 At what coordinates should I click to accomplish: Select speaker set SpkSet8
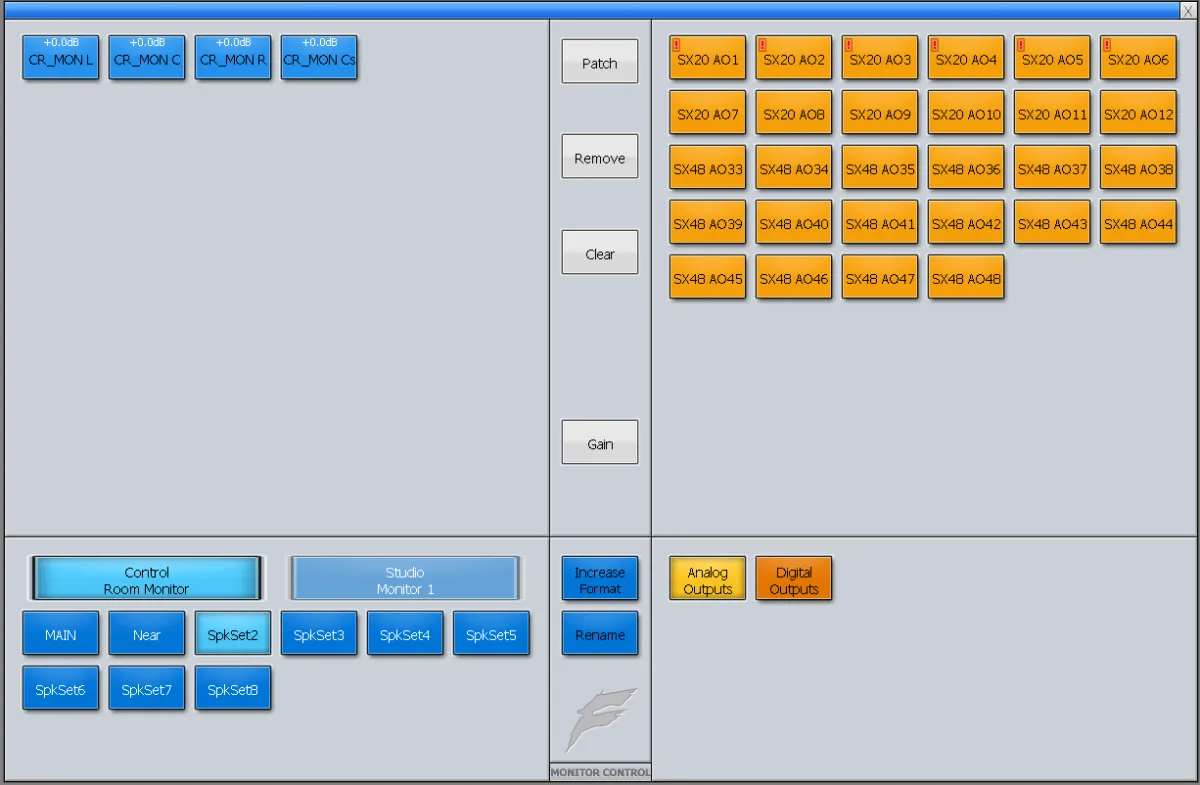[233, 689]
